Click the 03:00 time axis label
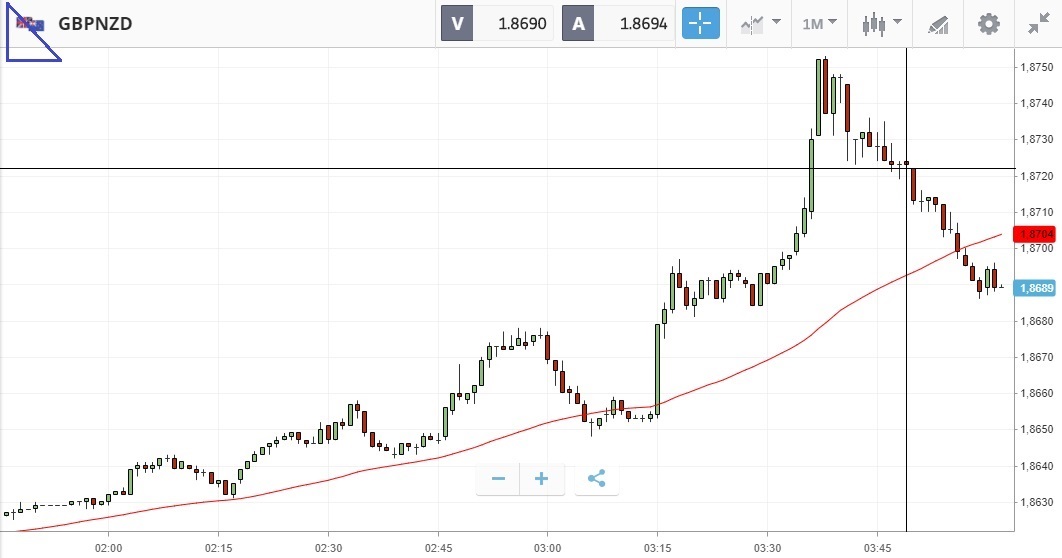1062x558 pixels. [547, 548]
